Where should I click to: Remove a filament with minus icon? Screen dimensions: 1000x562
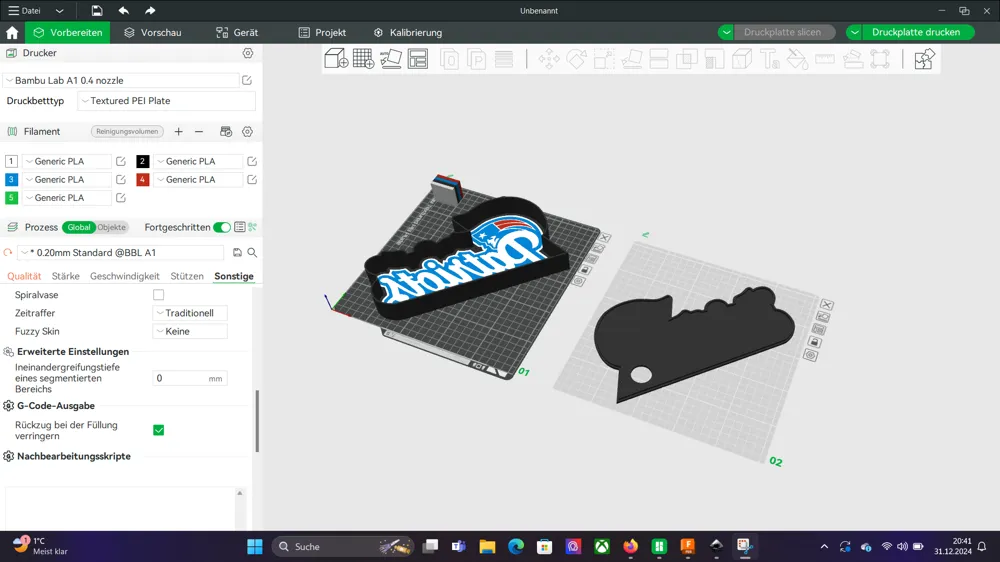click(x=199, y=131)
